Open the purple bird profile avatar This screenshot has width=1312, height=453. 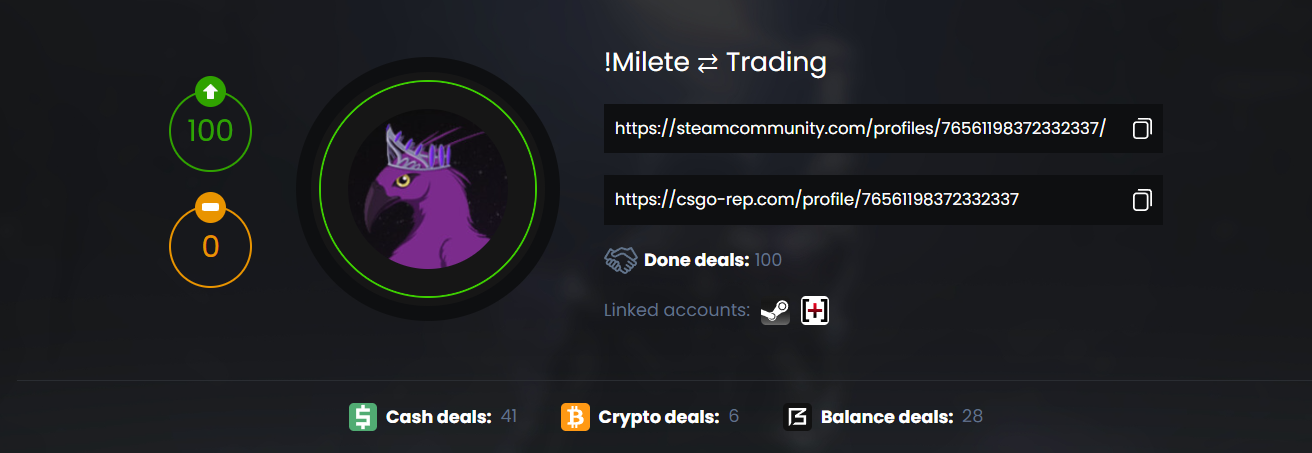[x=427, y=190]
